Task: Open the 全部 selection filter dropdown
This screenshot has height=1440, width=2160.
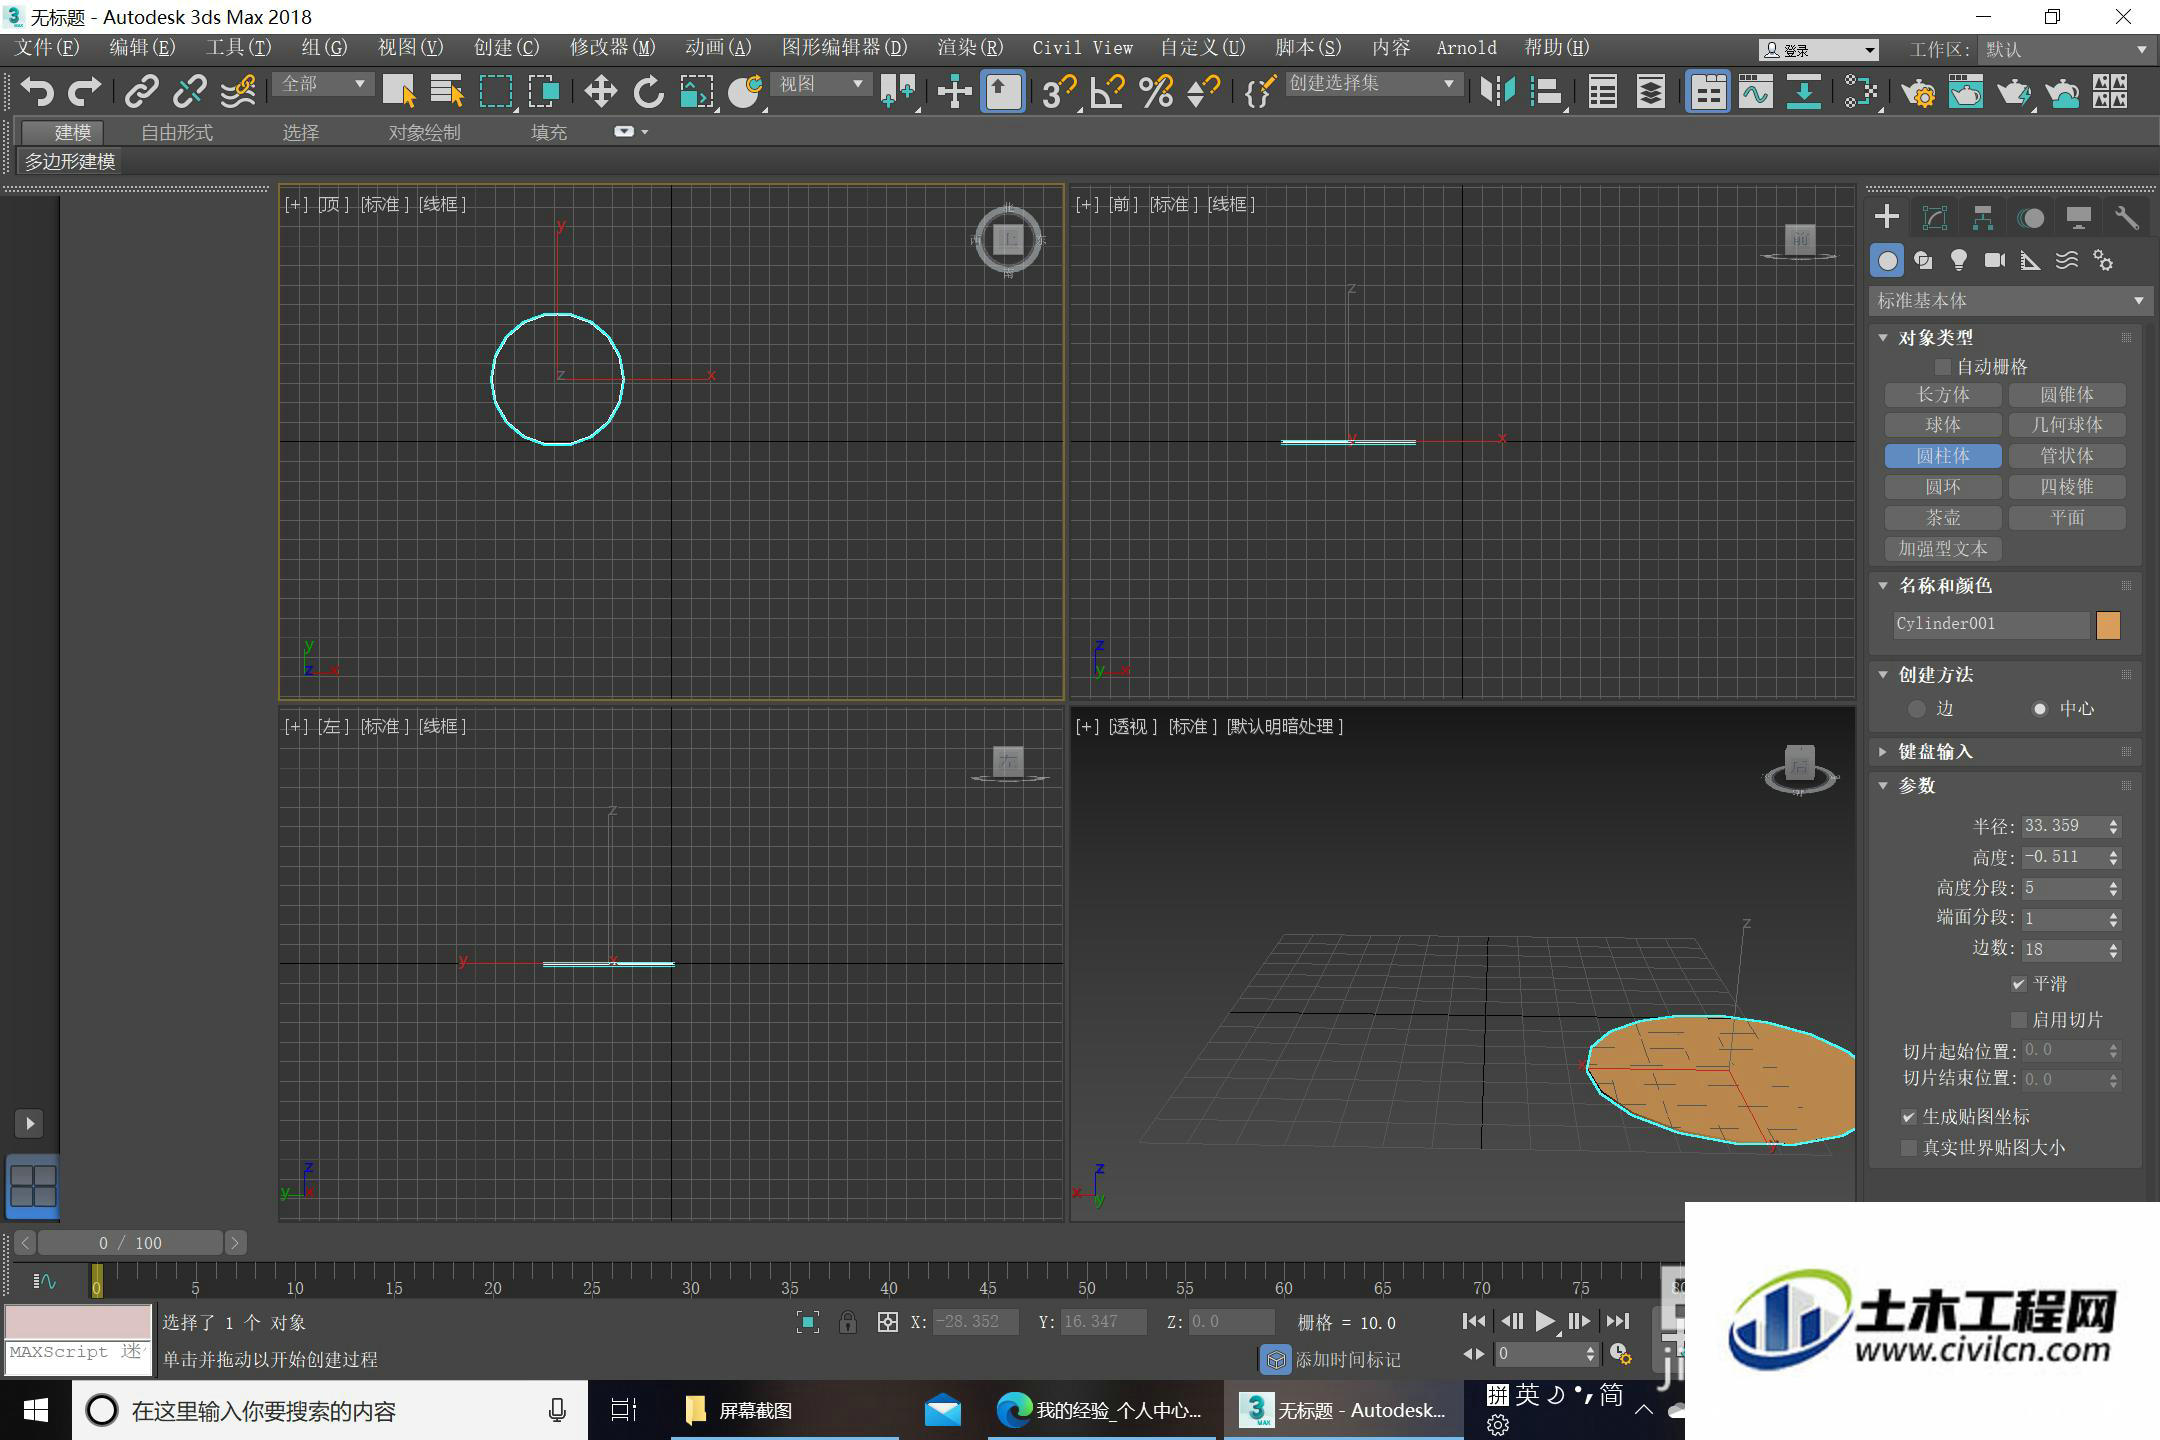Action: pos(322,84)
